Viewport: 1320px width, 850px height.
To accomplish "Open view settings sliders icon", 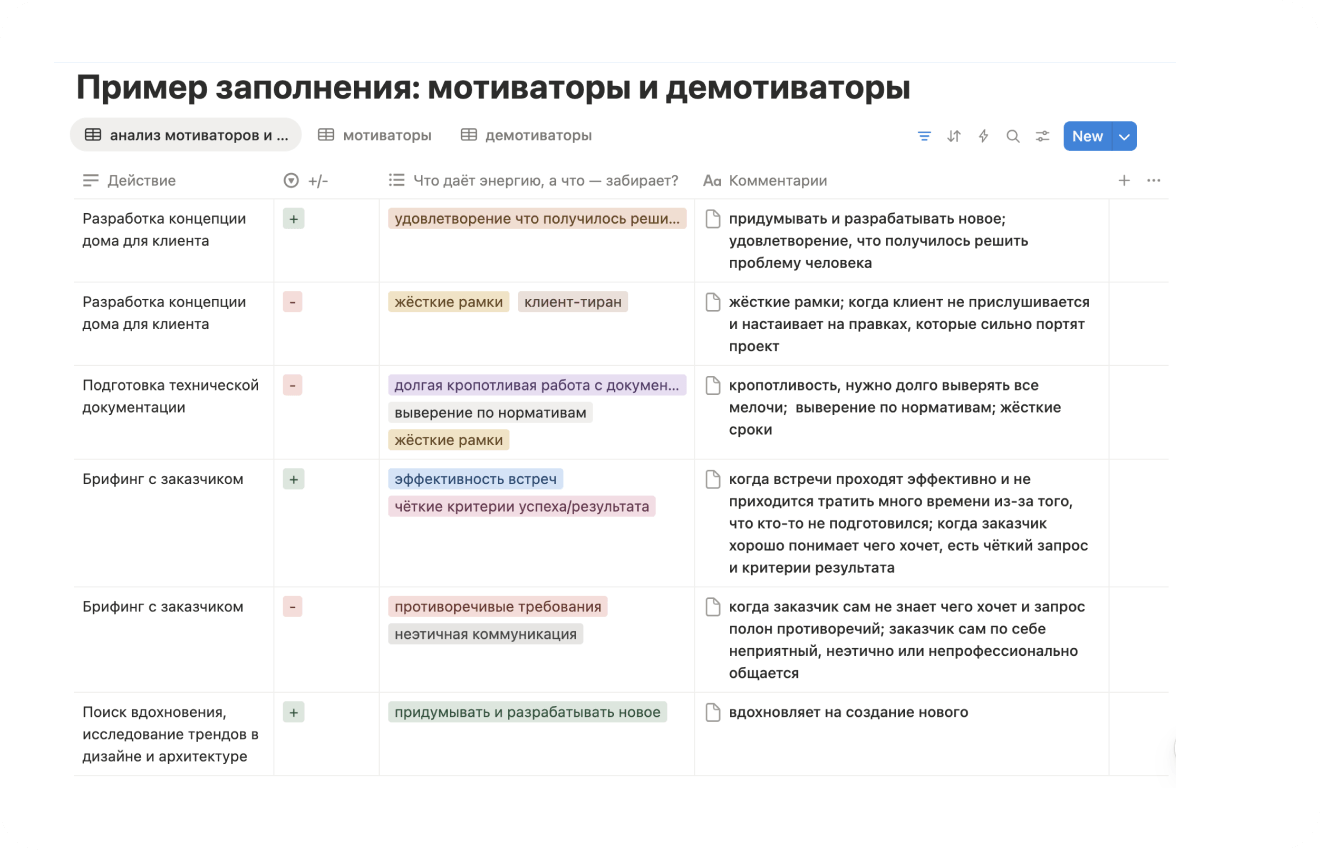I will tap(1043, 136).
